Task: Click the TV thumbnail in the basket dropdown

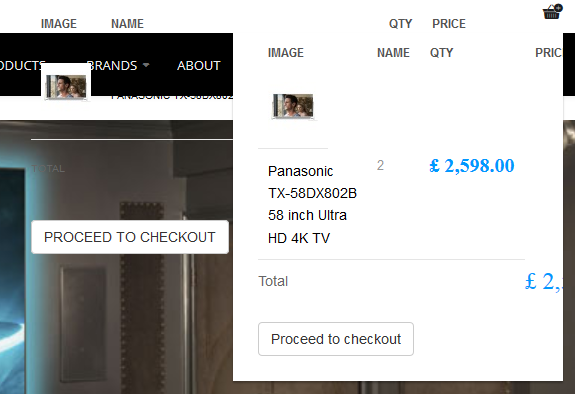Action: (x=293, y=106)
